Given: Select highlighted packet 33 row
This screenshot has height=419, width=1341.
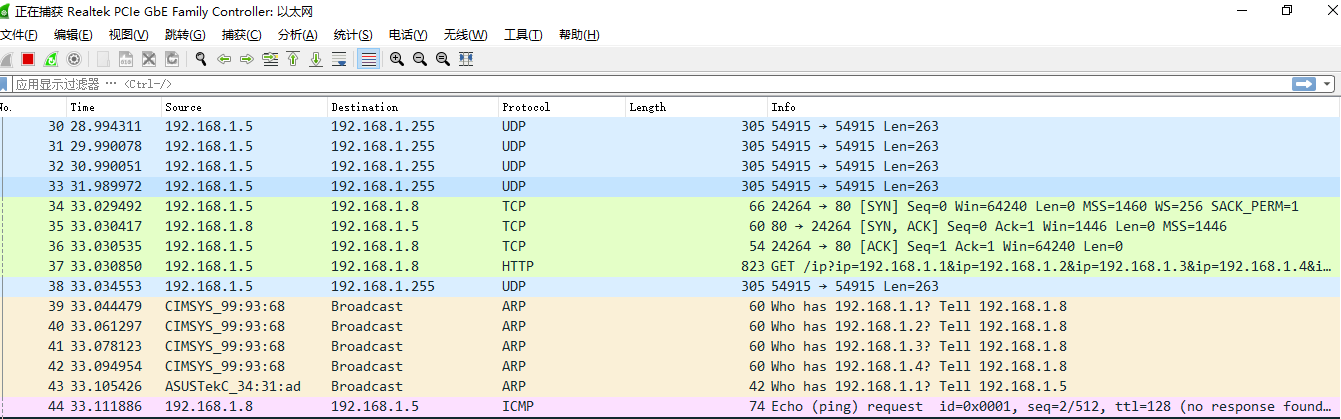Looking at the screenshot, I should pyautogui.click(x=670, y=187).
